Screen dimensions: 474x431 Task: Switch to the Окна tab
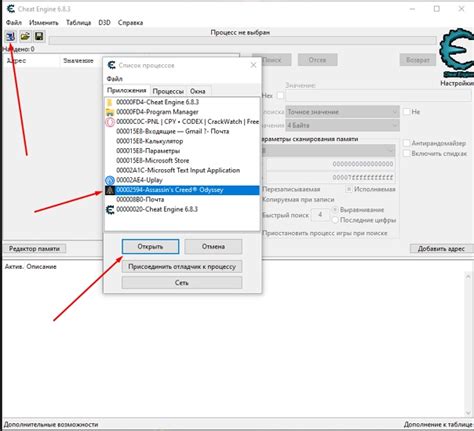[x=198, y=91]
